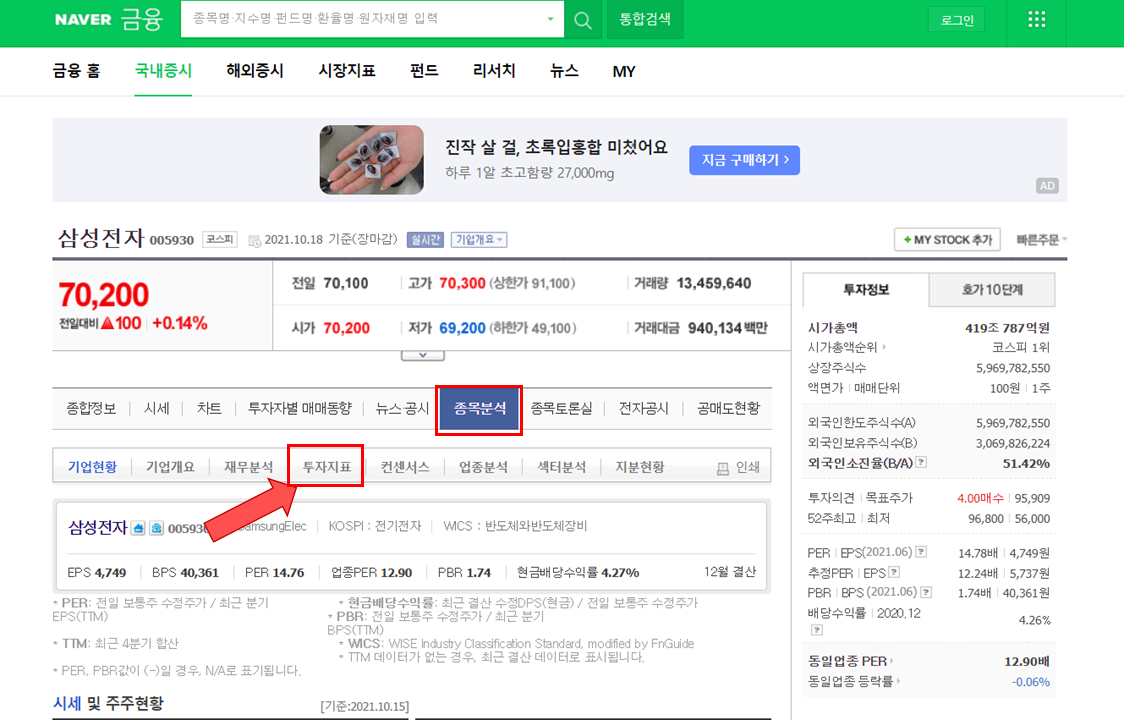Image resolution: width=1124 pixels, height=720 pixels.
Task: Click the 로그인 button
Action: 957,20
